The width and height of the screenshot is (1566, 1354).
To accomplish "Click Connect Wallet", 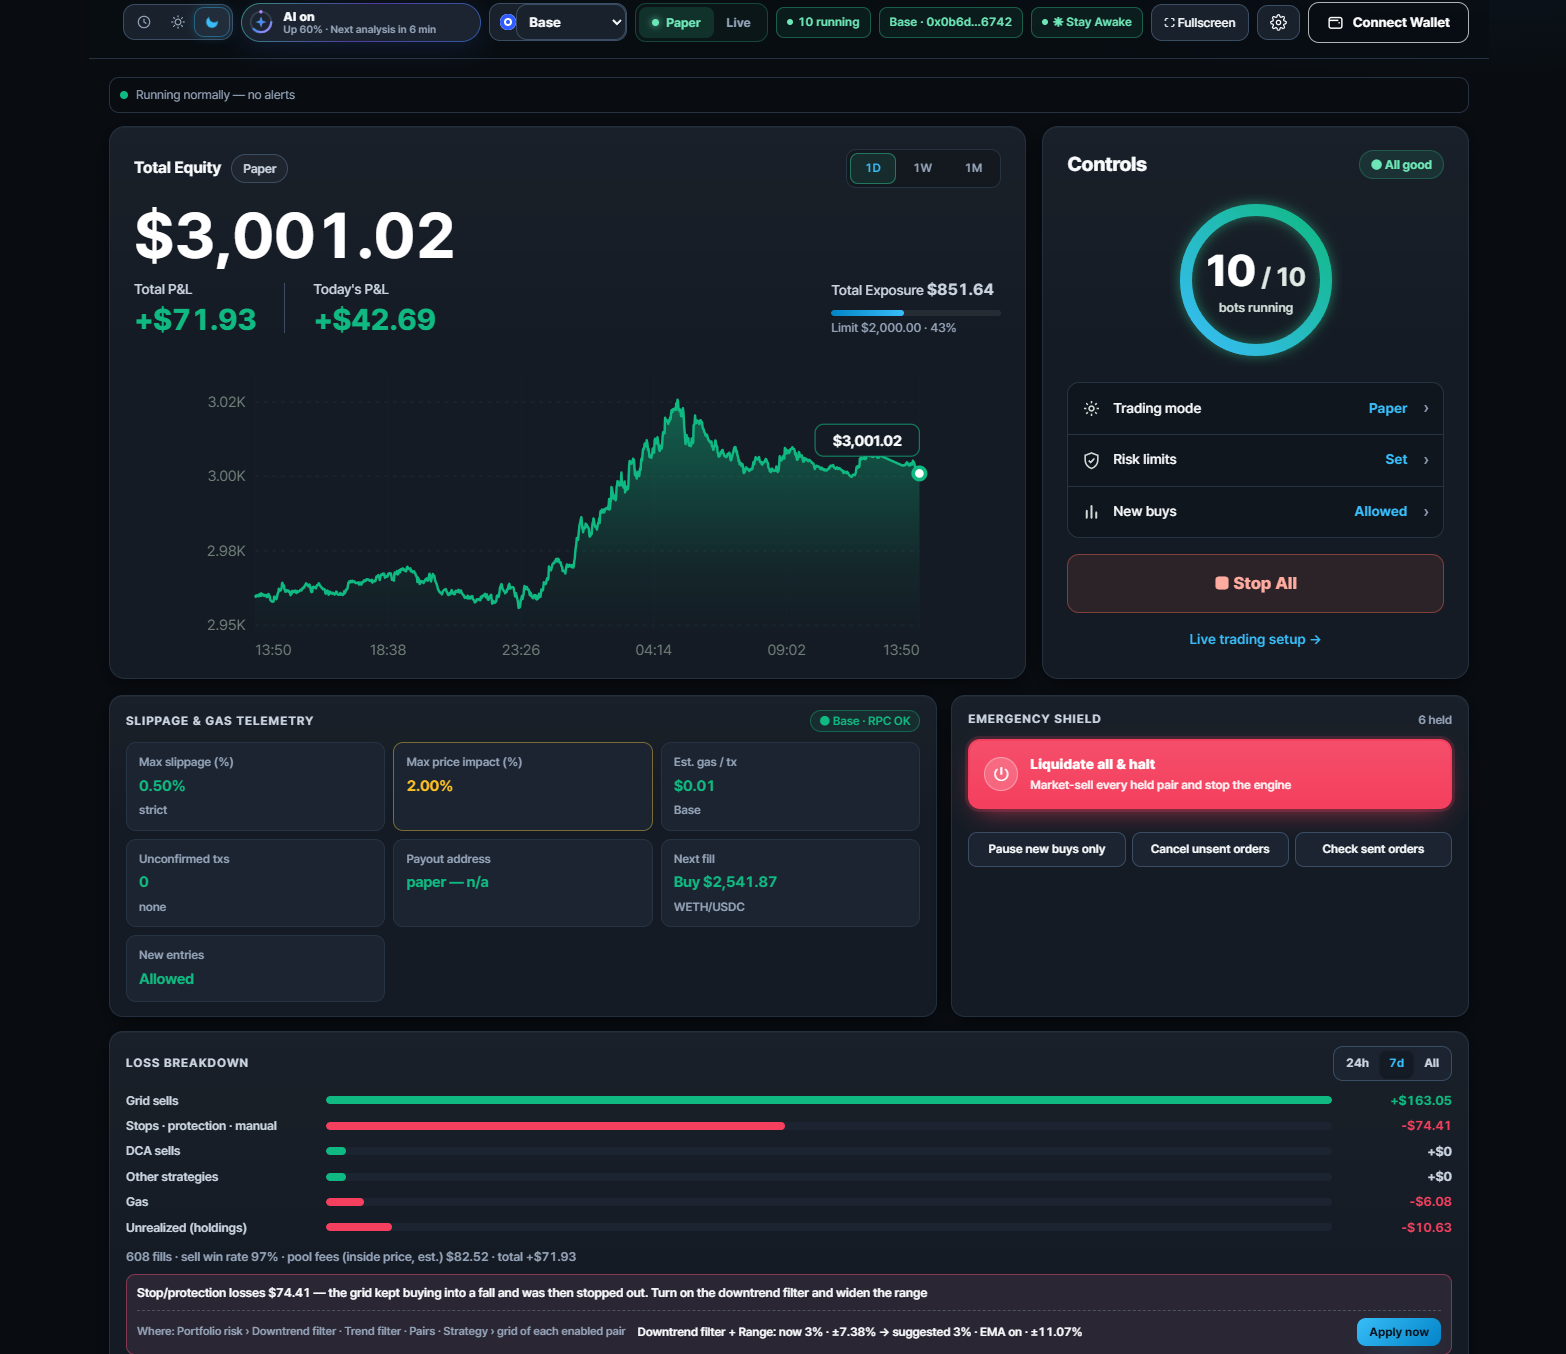I will (1388, 22).
